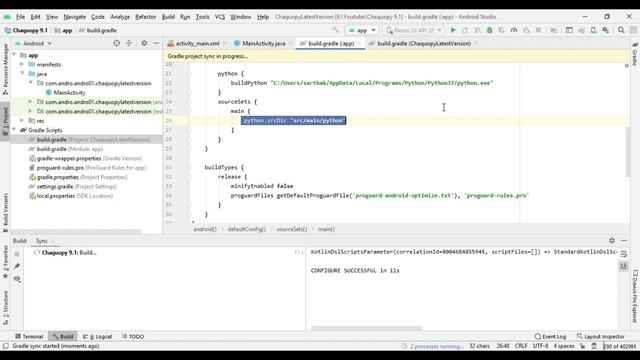Click the CRLF line separator indicator
Screen dimensions: 640x360
[521, 346]
